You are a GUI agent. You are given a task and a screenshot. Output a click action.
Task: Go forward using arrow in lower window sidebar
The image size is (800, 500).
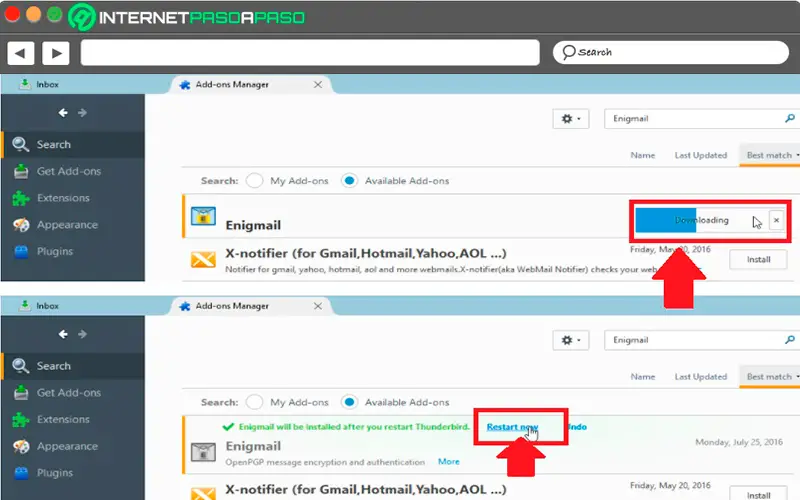pos(82,334)
